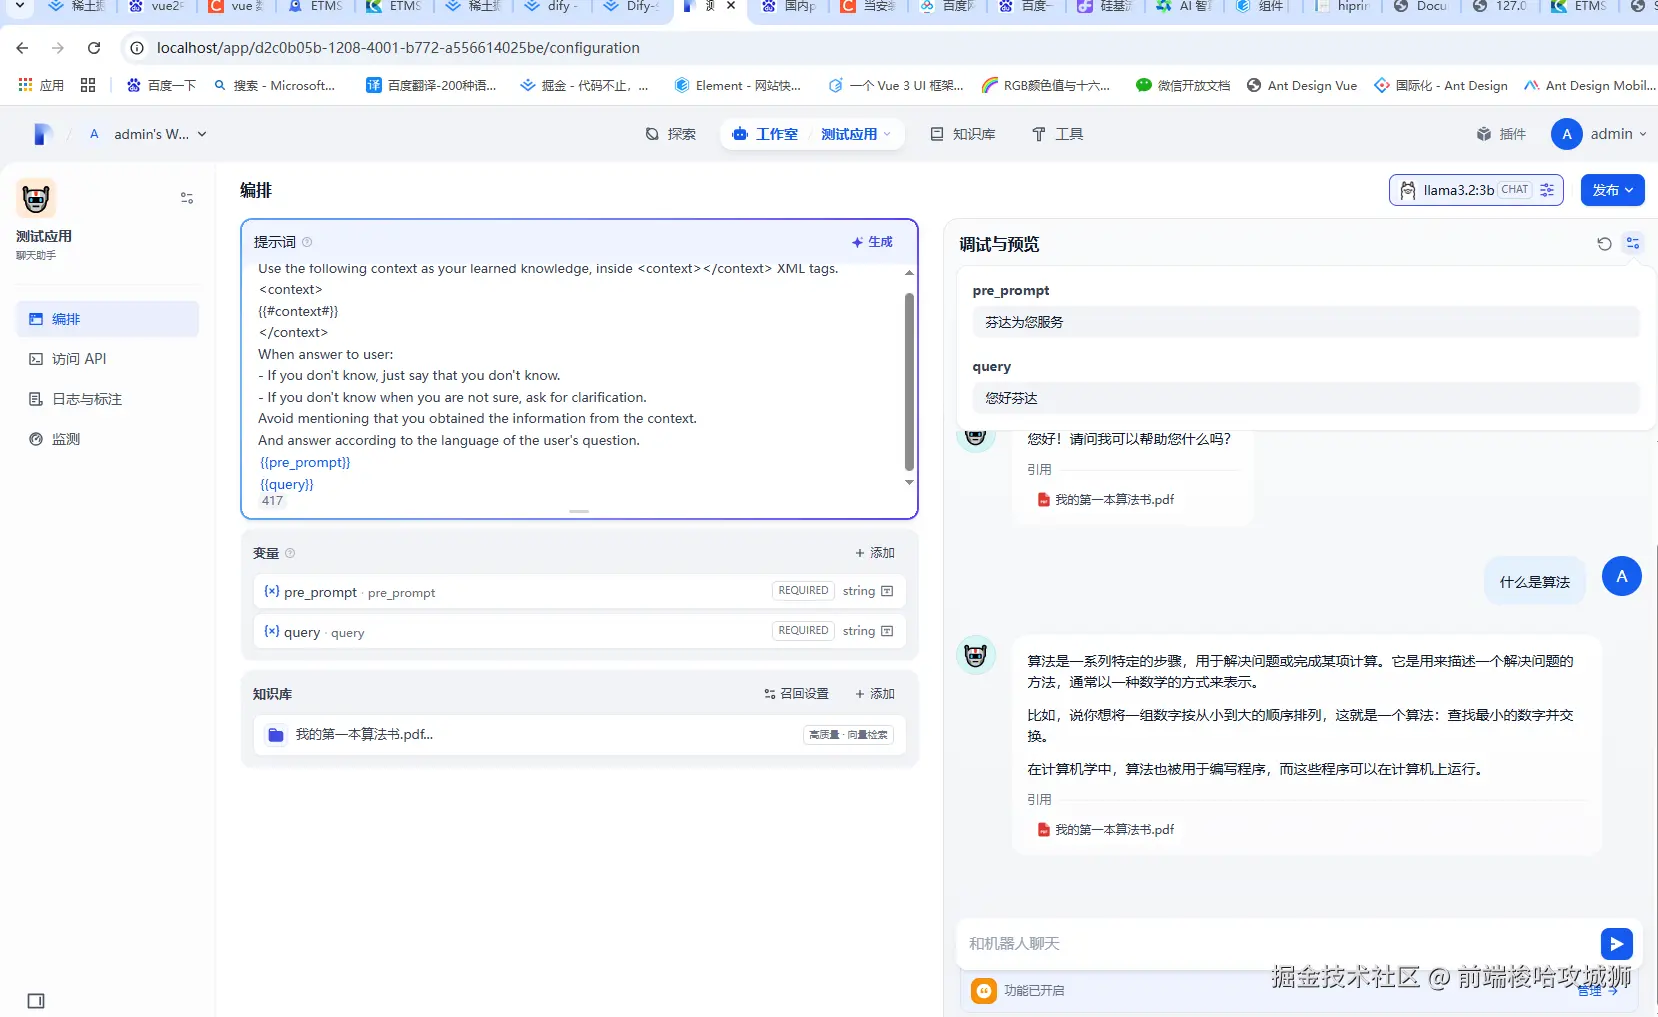Open 召回设置 retrieval settings

[797, 694]
